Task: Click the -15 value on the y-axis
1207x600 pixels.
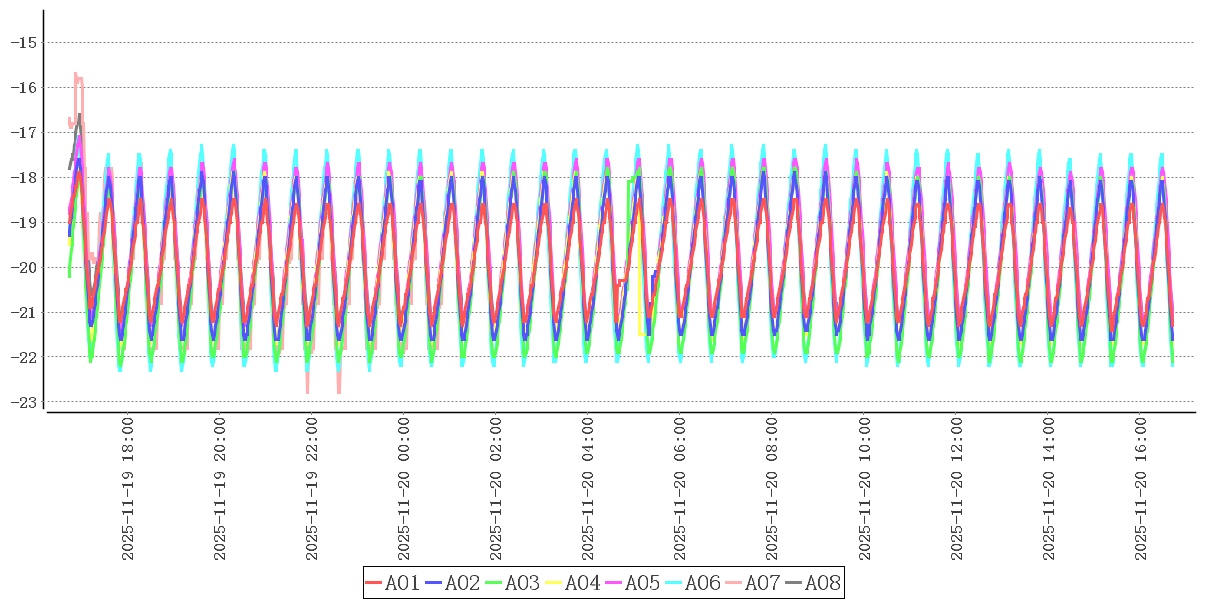Action: [x=23, y=42]
